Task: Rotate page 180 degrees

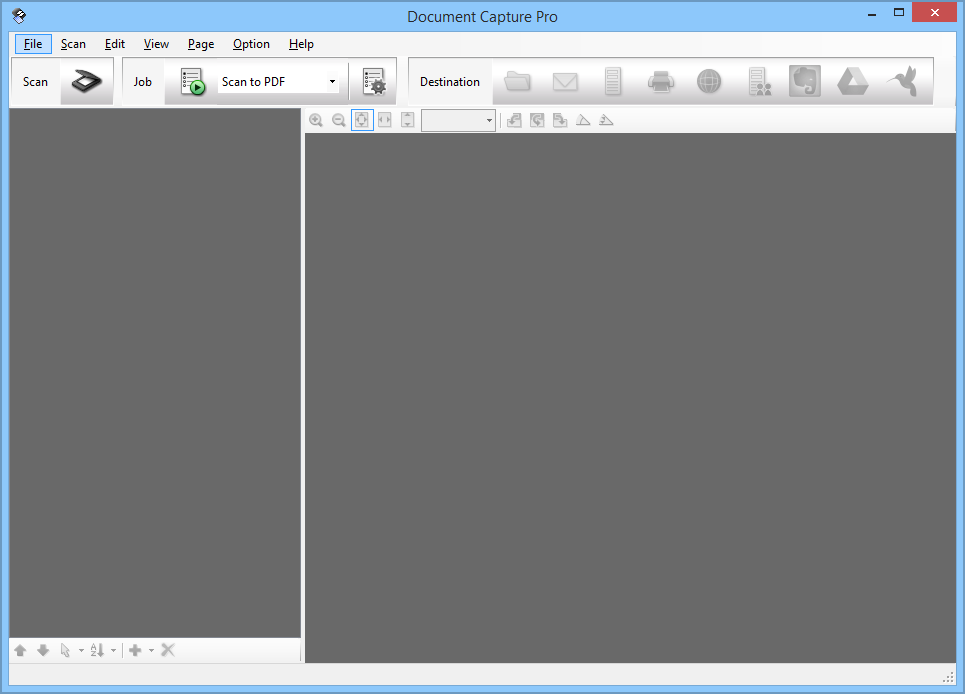Action: (537, 120)
